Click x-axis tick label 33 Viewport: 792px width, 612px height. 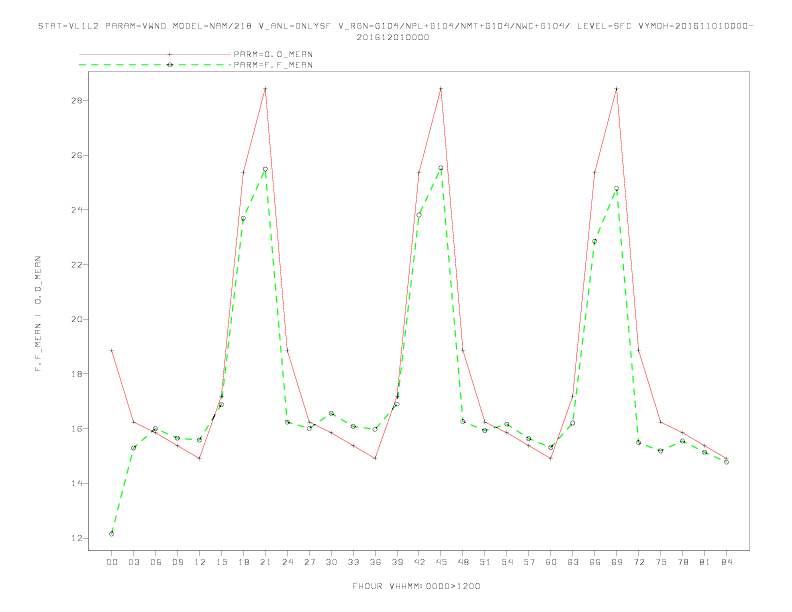pyautogui.click(x=353, y=562)
